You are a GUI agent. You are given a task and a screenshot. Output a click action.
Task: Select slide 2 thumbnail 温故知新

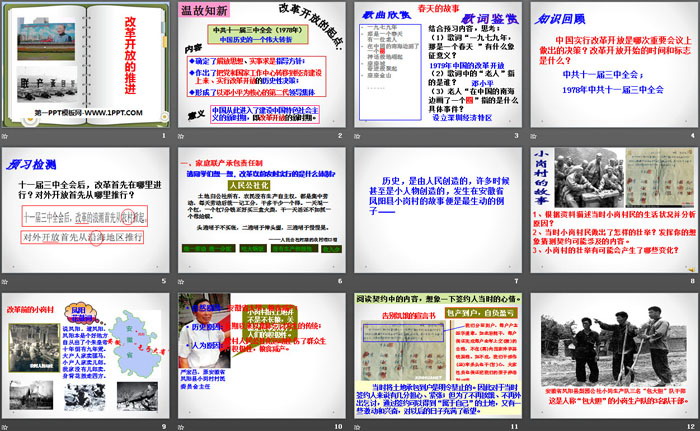[x=262, y=65]
